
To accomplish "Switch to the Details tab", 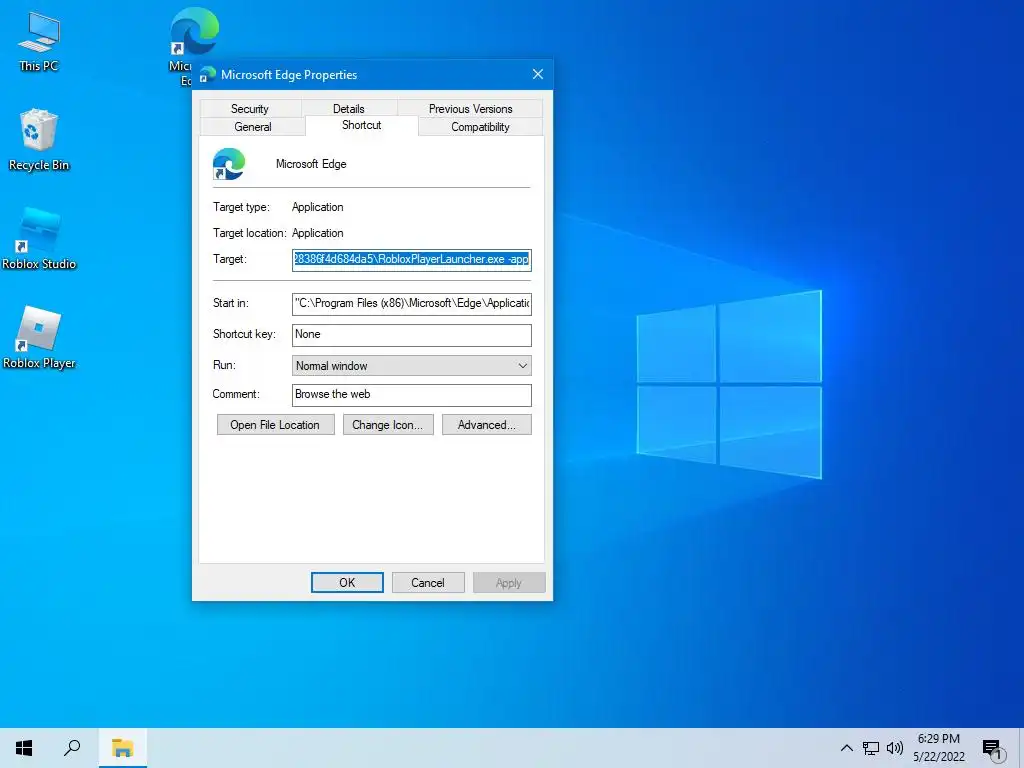I will tap(349, 108).
